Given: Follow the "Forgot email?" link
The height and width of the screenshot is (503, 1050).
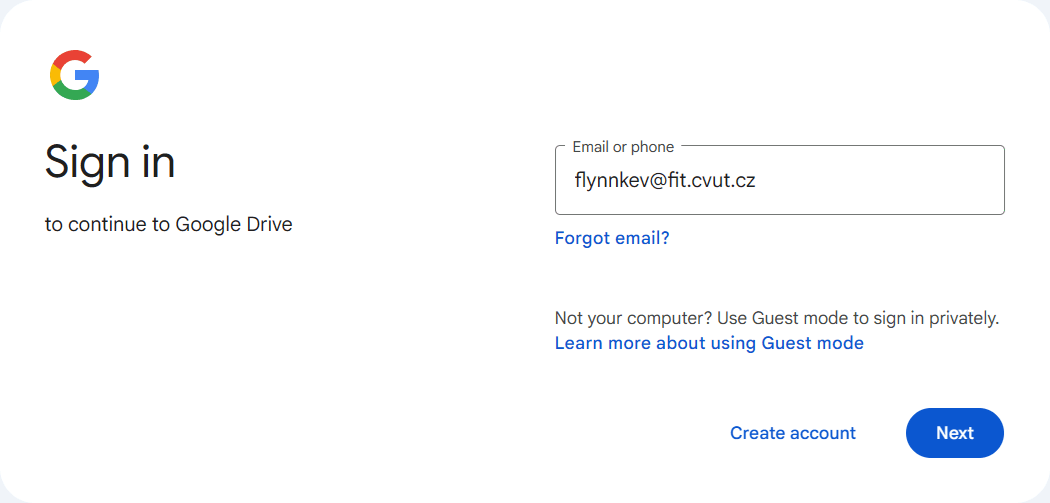Looking at the screenshot, I should click(x=611, y=238).
